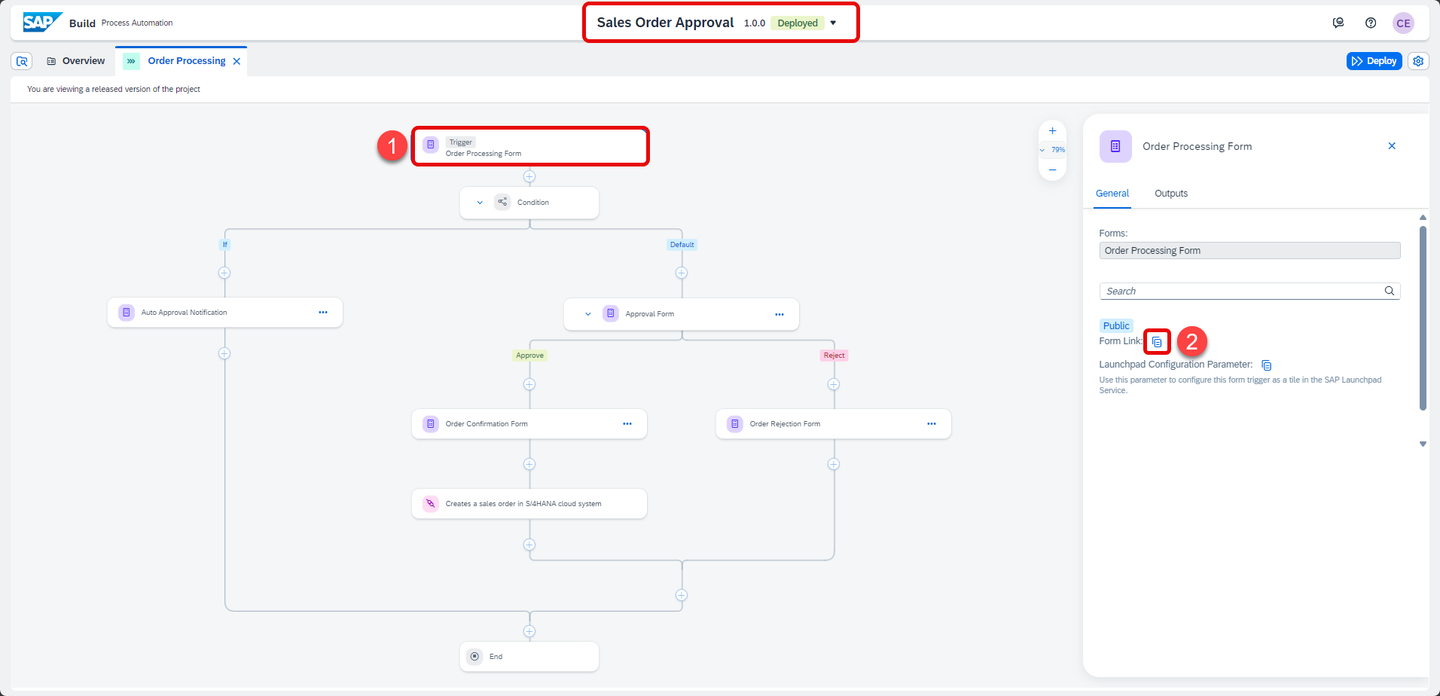Click the sales order action's pink icon
Image resolution: width=1440 pixels, height=696 pixels.
(x=430, y=504)
